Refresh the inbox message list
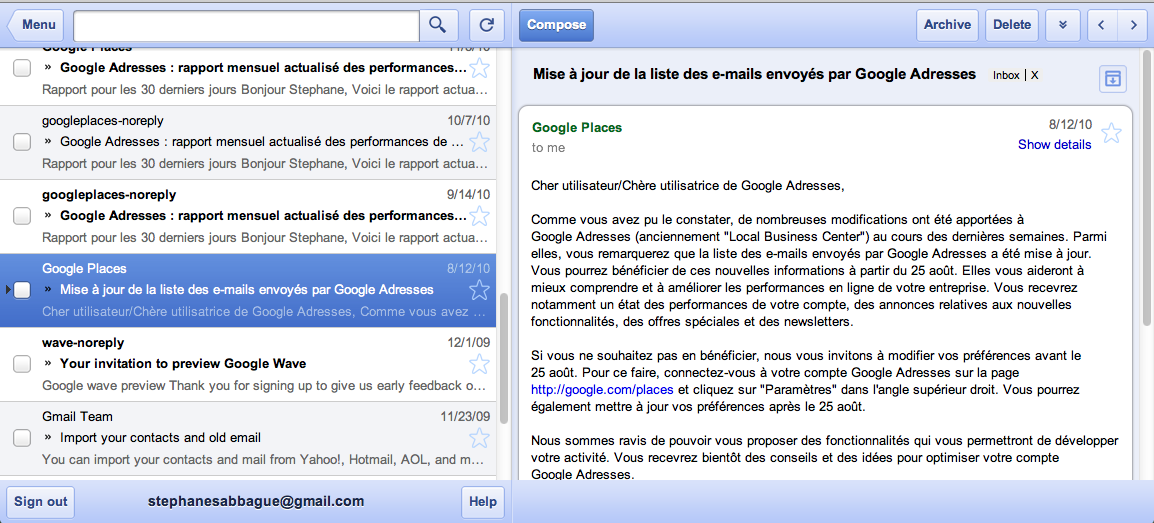Screen dimensions: 1154x523 [x=486, y=25]
